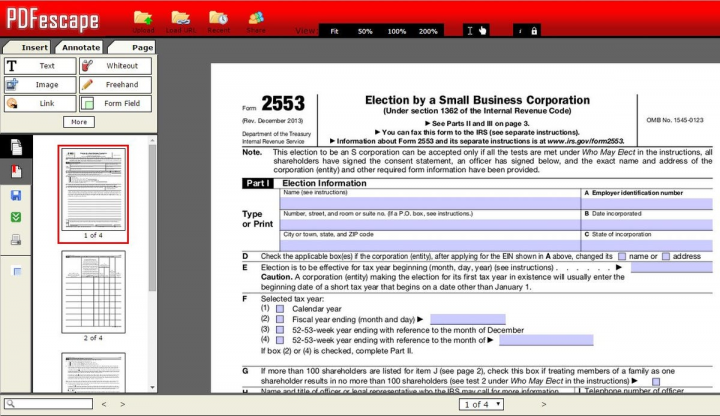Click the green download arrows icon
The image size is (720, 416).
click(x=16, y=217)
